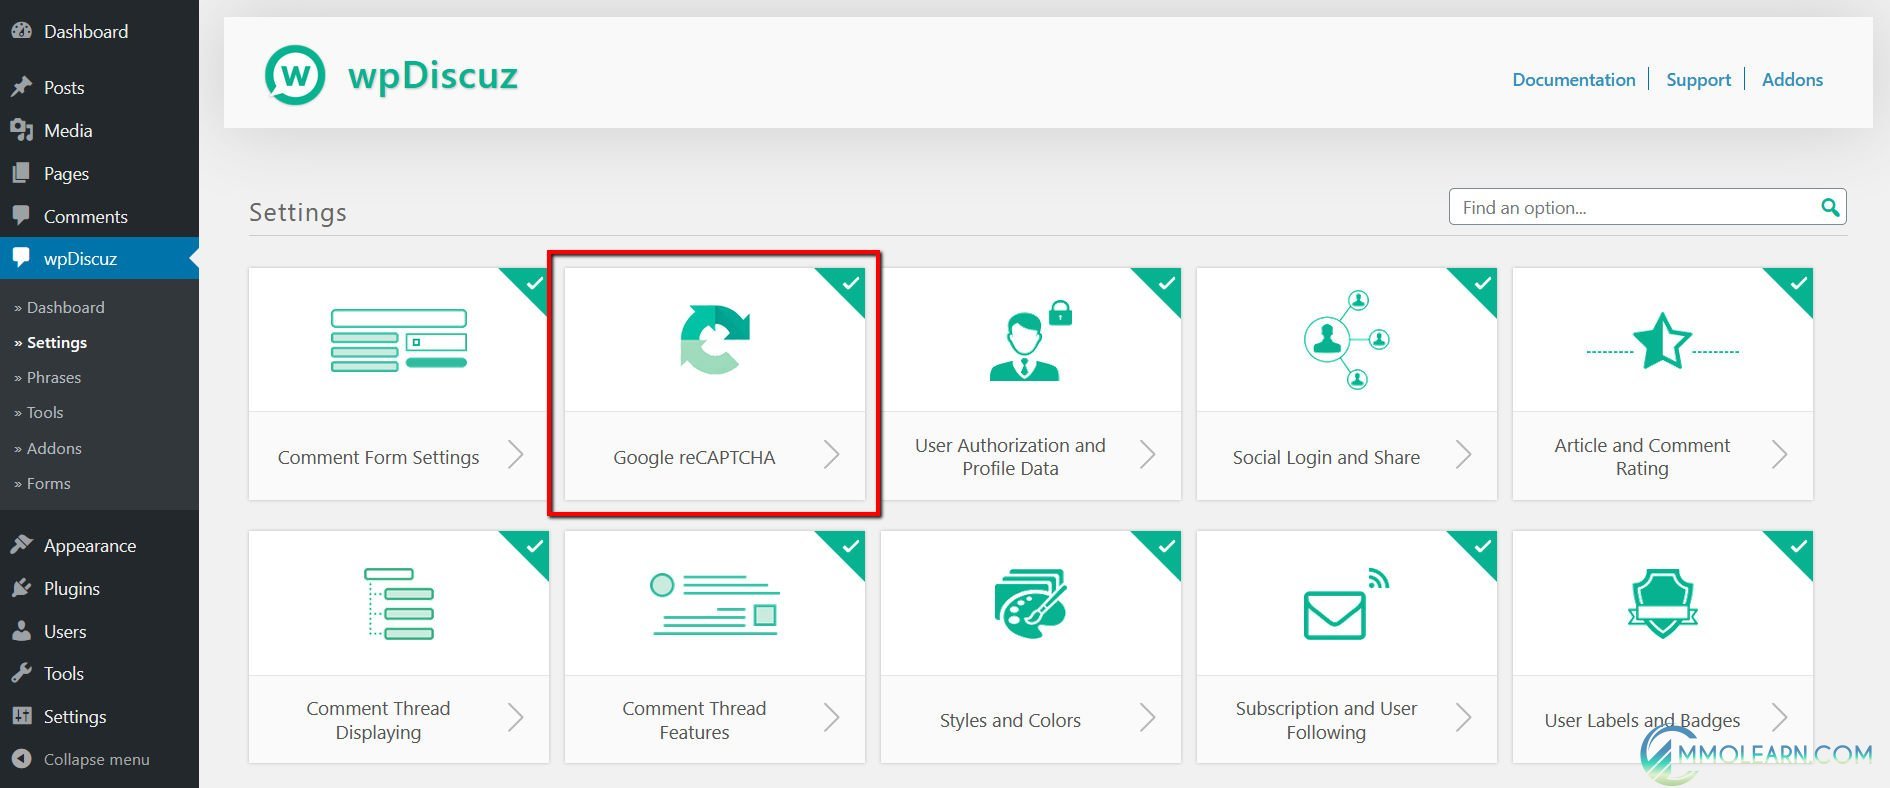1890x788 pixels.
Task: Open Comment Thread Displaying label text
Action: (378, 720)
